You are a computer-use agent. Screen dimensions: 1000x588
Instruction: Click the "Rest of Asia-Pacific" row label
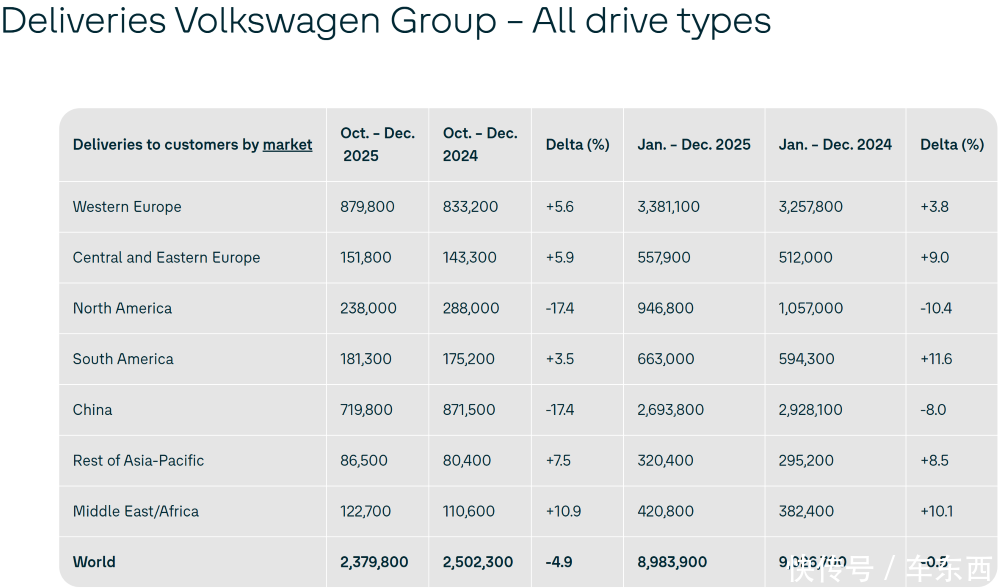[x=138, y=461]
